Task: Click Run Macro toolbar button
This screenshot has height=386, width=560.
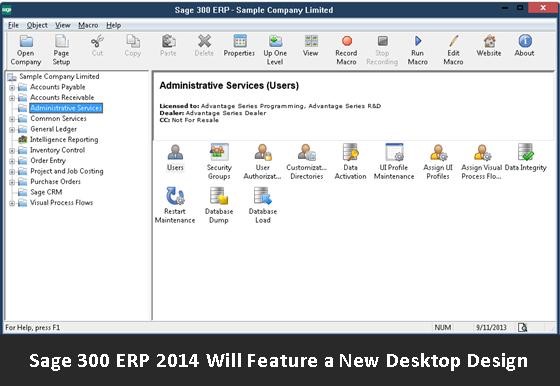Action: 418,50
